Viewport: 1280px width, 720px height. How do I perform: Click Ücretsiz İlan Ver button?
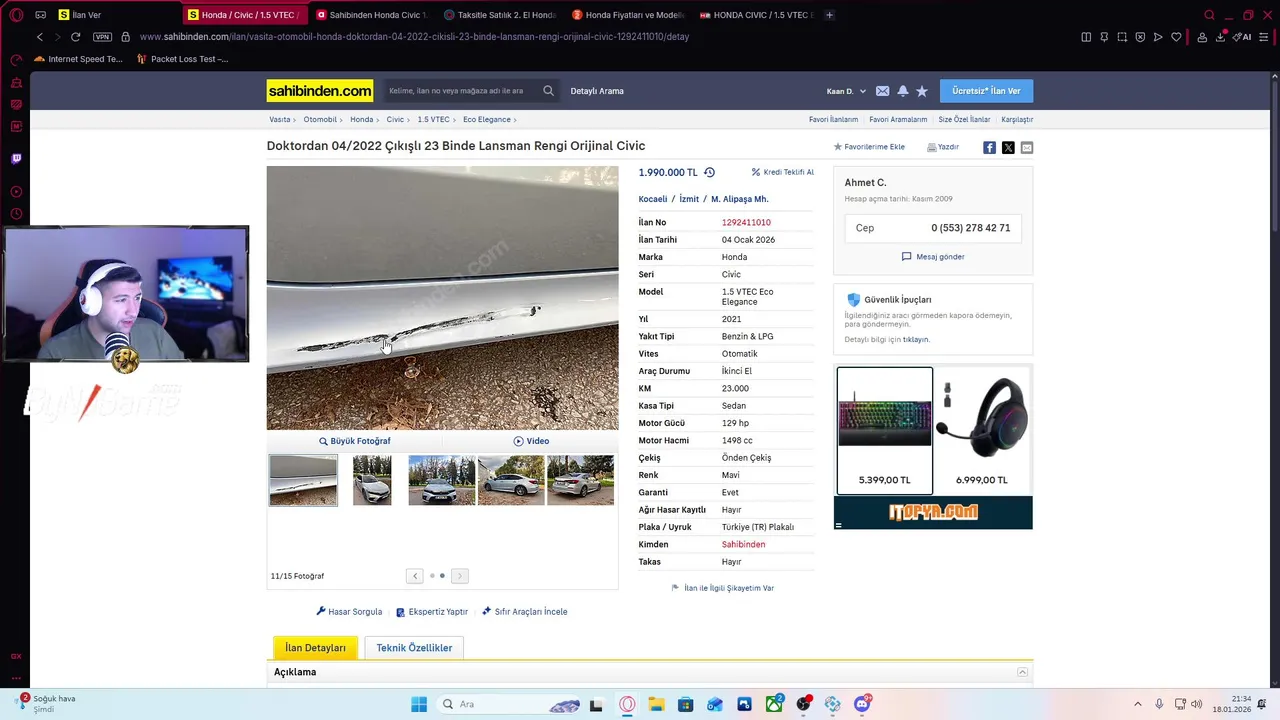click(x=986, y=91)
